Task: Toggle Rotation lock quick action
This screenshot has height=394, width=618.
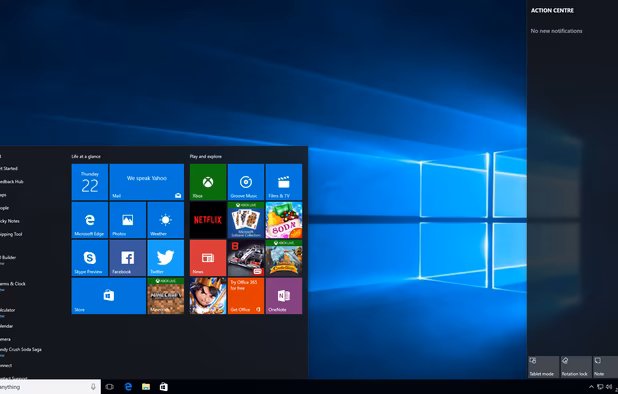Action: (576, 367)
